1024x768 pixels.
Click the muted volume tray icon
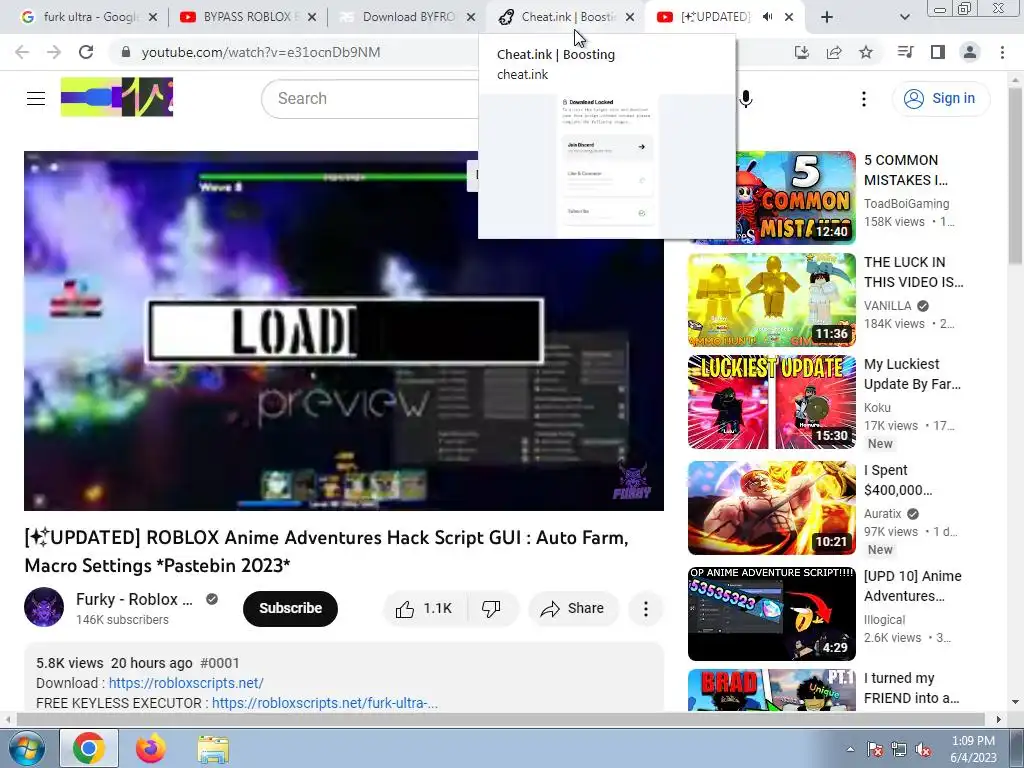coord(923,749)
